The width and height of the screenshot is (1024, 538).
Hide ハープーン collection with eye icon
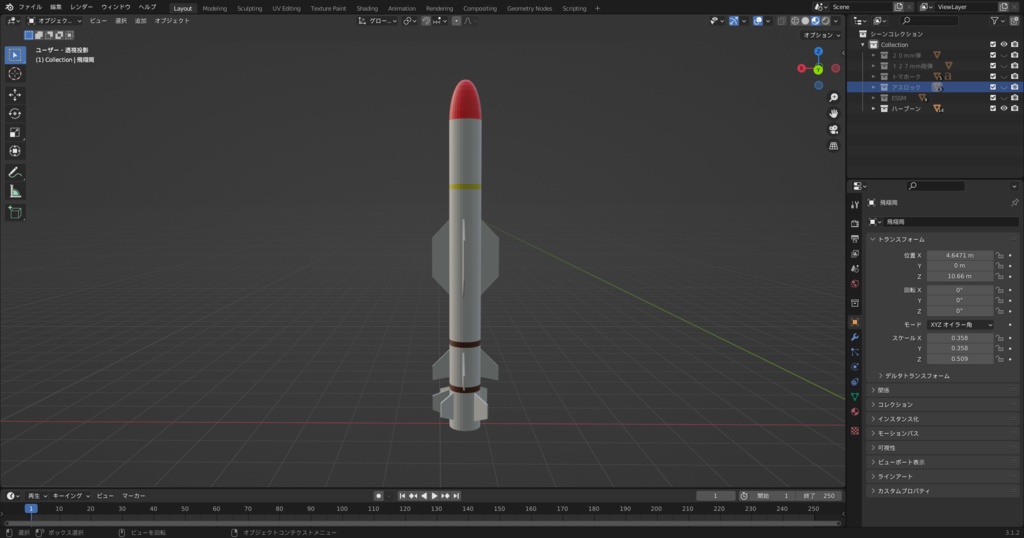pyautogui.click(x=1004, y=108)
